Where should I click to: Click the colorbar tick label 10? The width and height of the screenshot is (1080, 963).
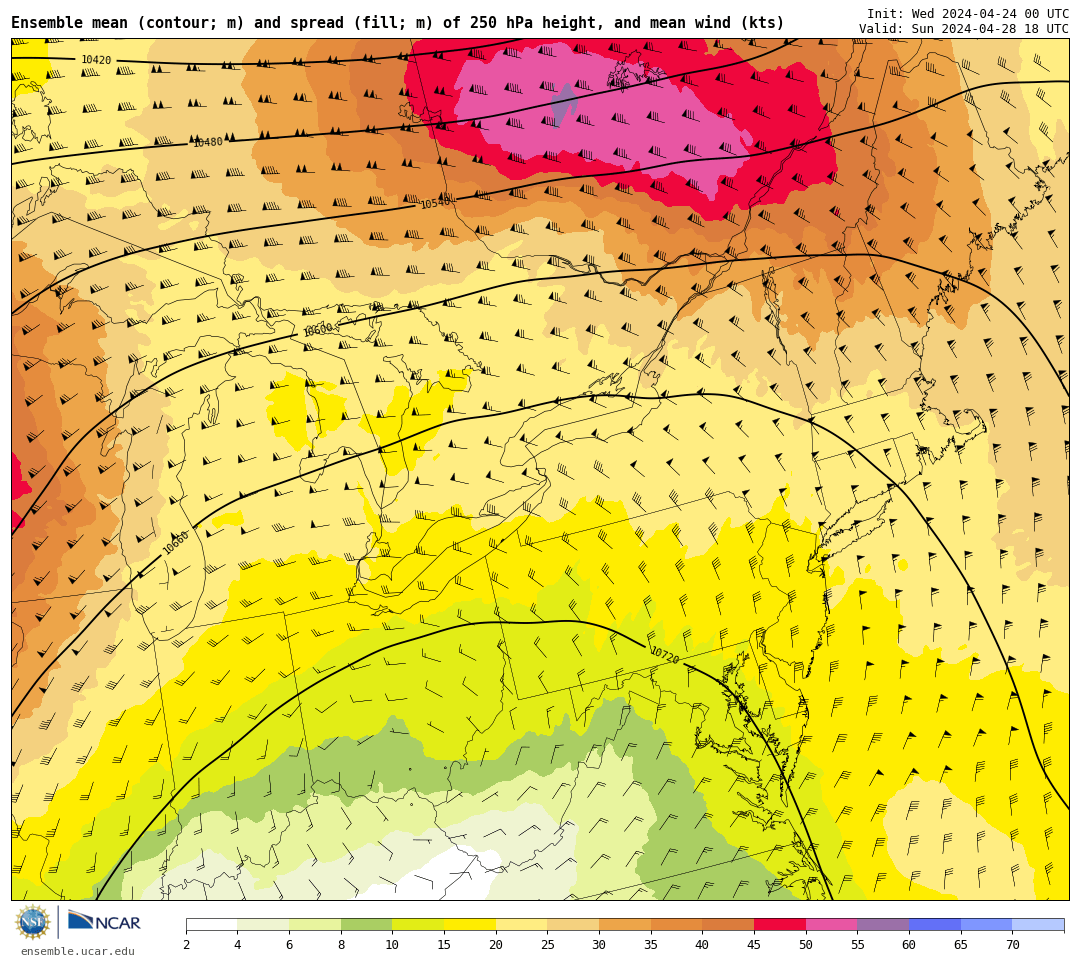click(x=393, y=944)
